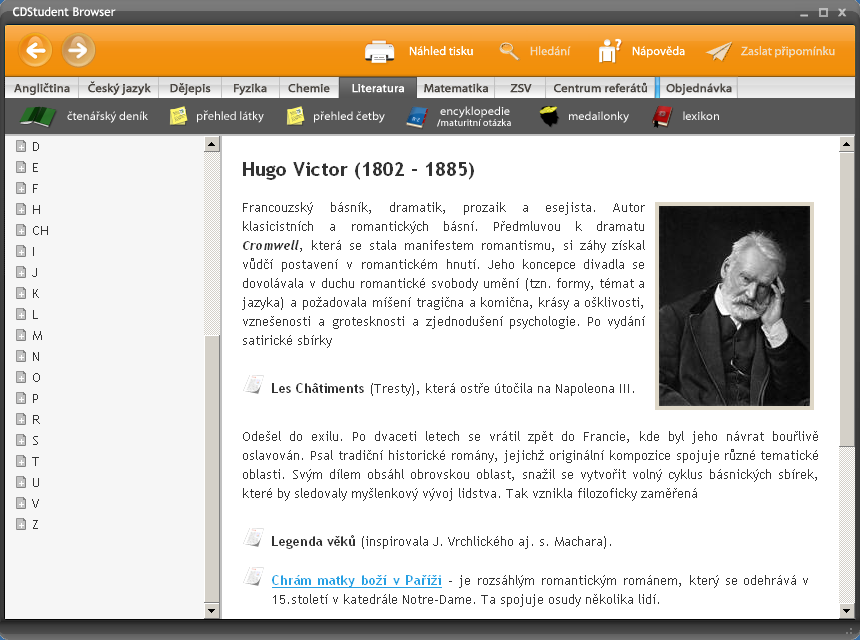This screenshot has height=640, width=860.
Task: Expand the F tree node
Action: pos(21,189)
